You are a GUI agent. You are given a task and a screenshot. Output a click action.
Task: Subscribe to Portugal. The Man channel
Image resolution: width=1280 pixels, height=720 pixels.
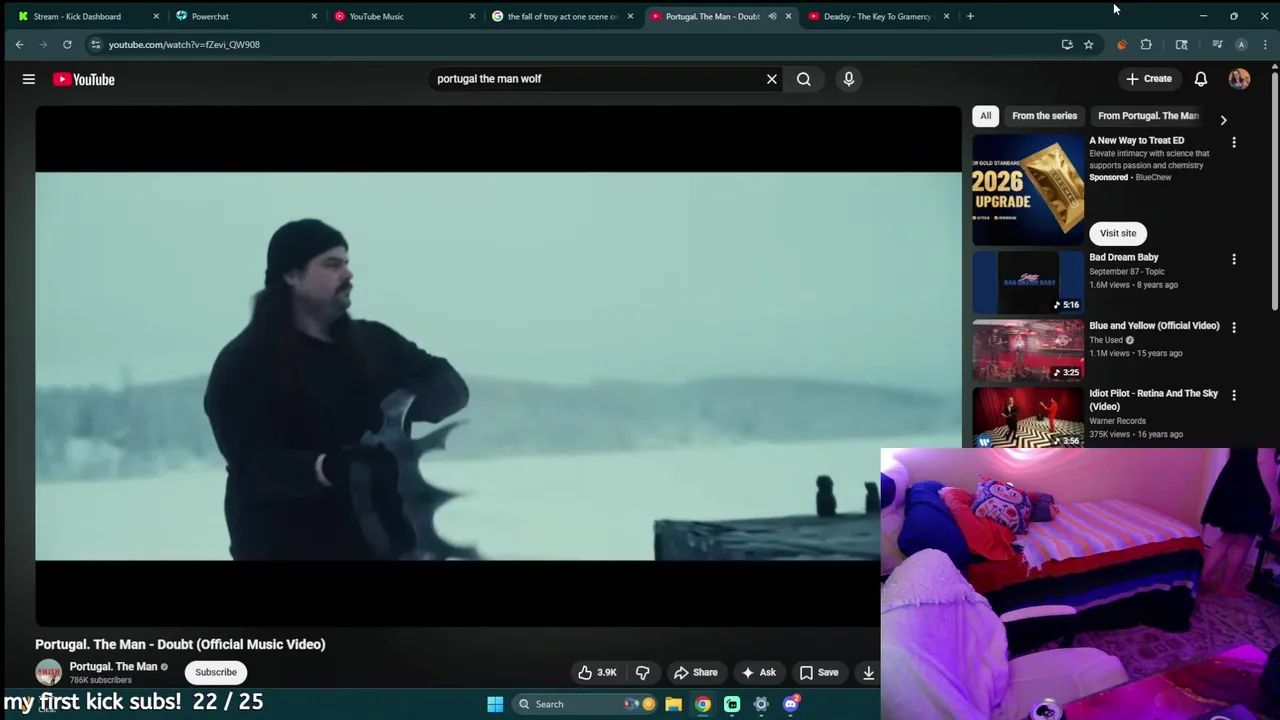click(x=216, y=672)
